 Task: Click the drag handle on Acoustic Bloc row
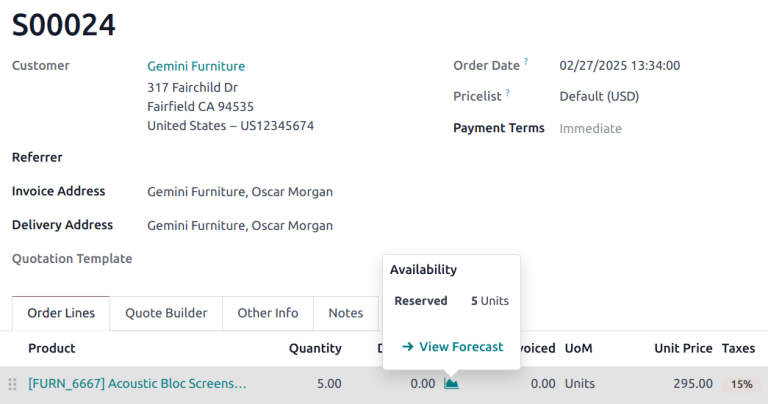[x=13, y=384]
